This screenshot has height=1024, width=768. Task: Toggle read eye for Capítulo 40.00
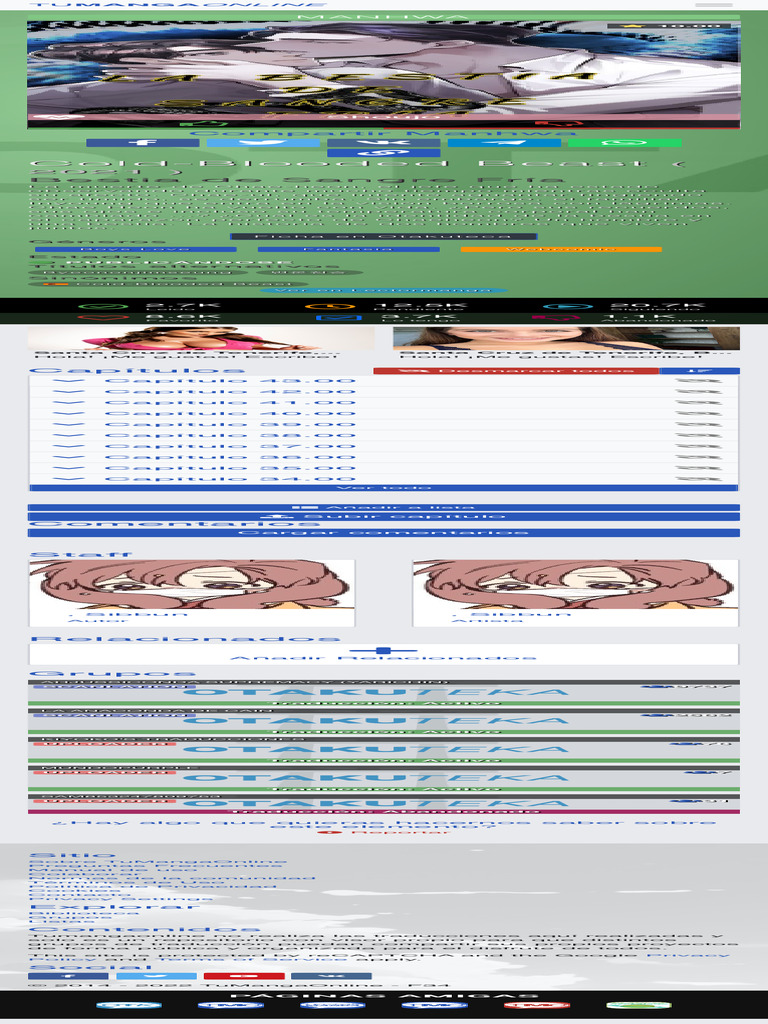[x=699, y=413]
